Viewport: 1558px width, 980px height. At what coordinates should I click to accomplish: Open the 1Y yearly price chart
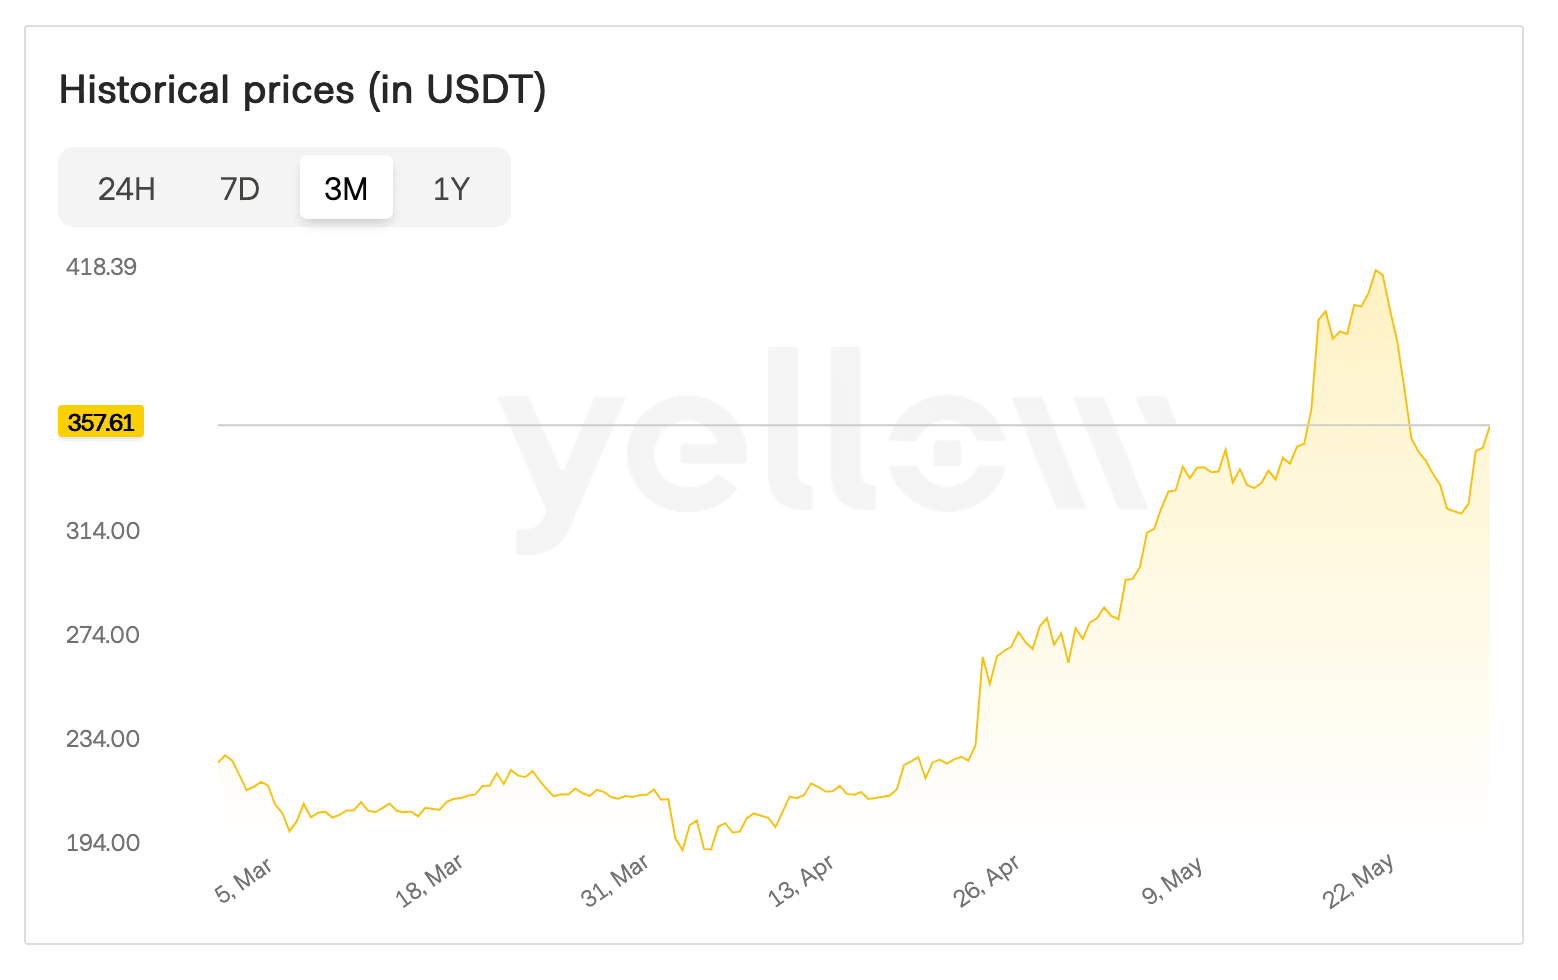pos(451,187)
